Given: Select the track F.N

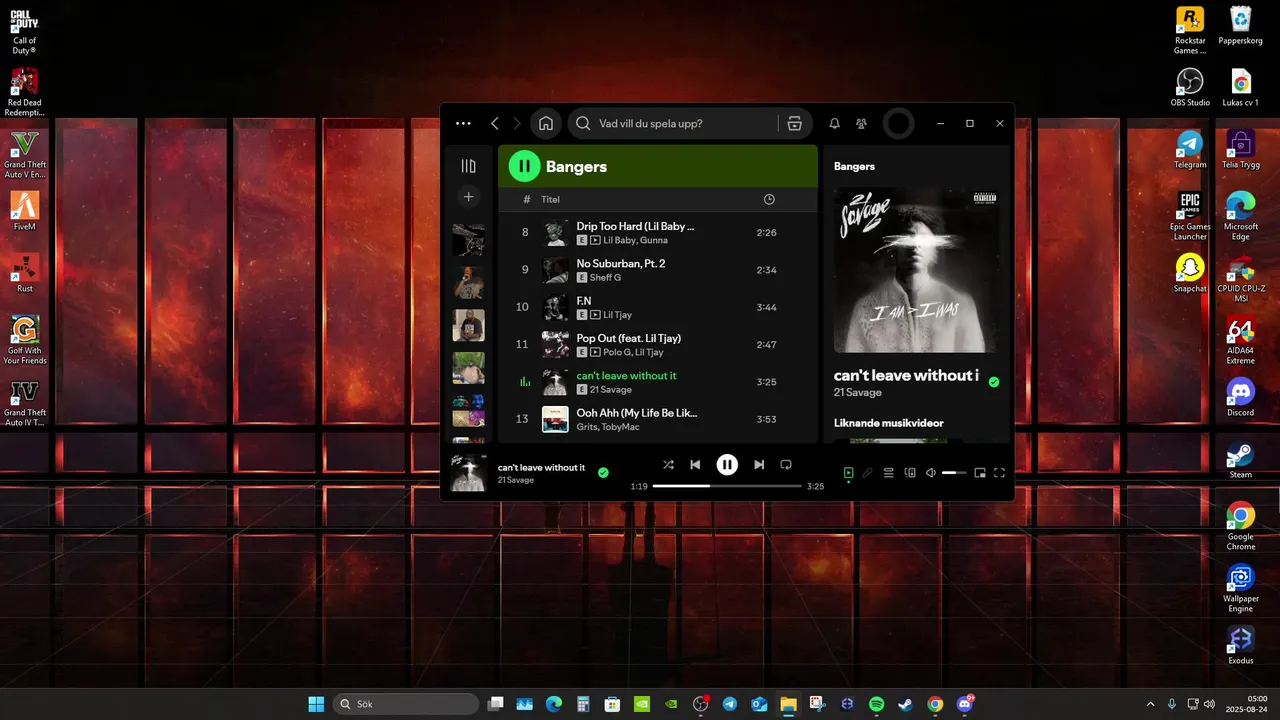Looking at the screenshot, I should click(x=658, y=307).
